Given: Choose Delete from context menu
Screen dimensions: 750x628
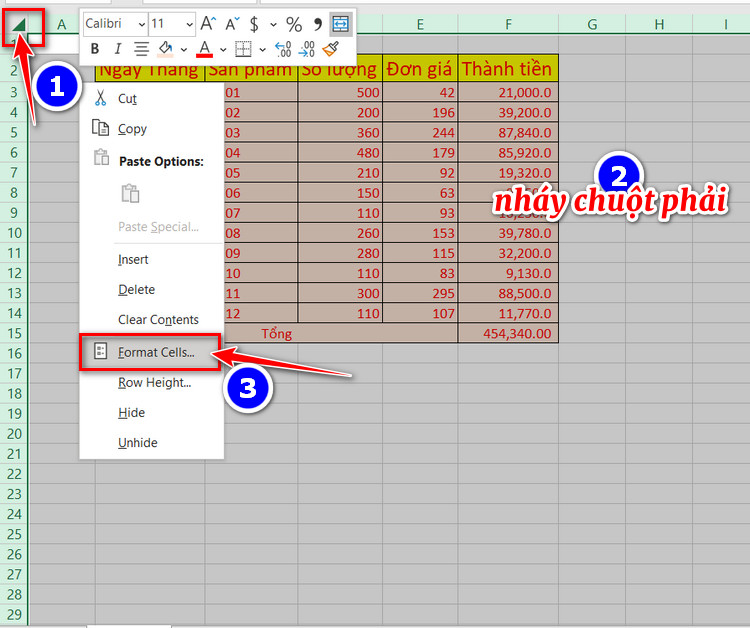Looking at the screenshot, I should pyautogui.click(x=152, y=289).
